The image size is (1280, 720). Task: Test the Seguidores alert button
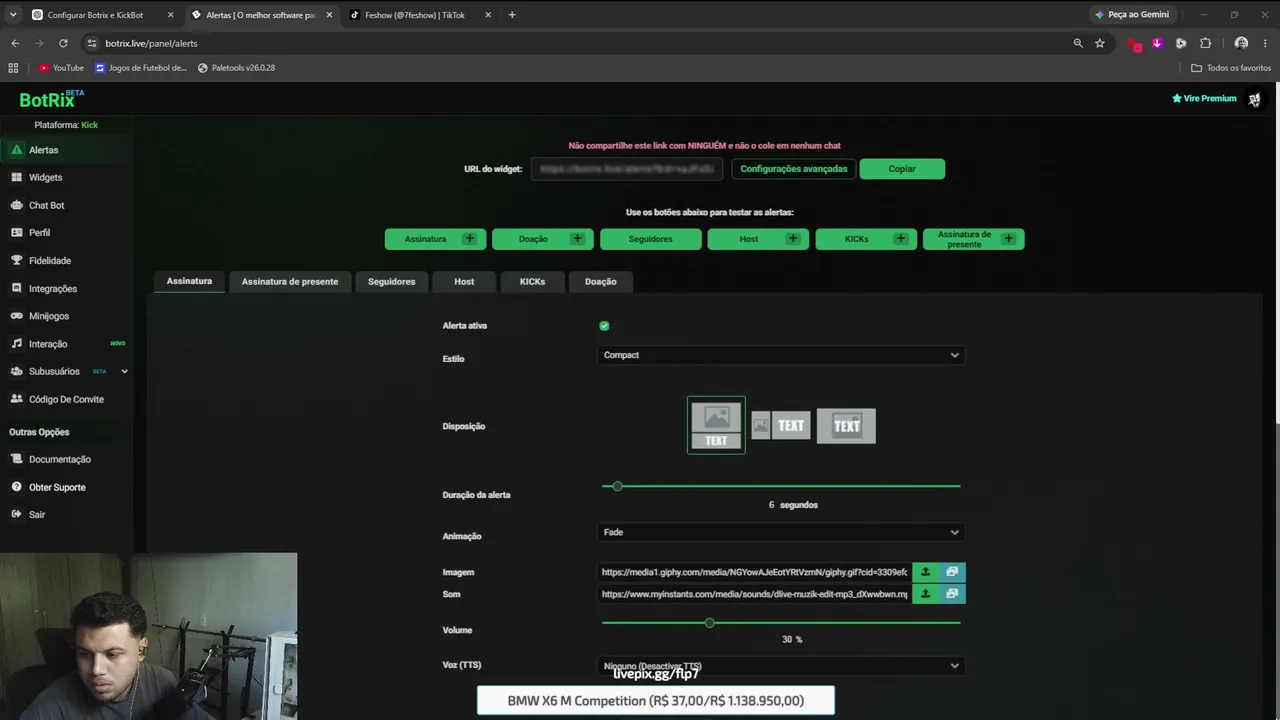pyautogui.click(x=651, y=239)
